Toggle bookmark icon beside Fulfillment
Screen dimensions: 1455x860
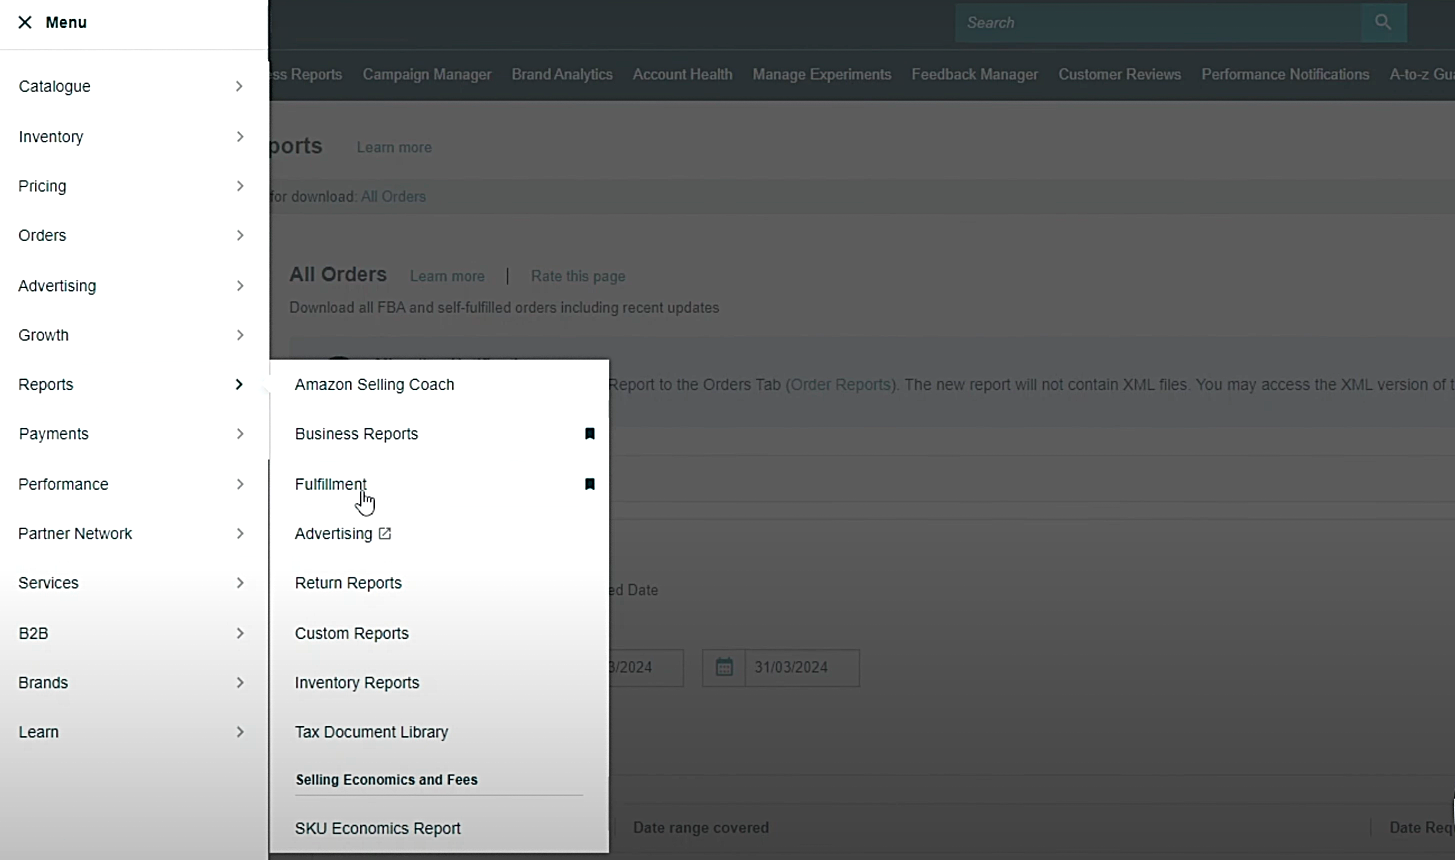pyautogui.click(x=590, y=484)
